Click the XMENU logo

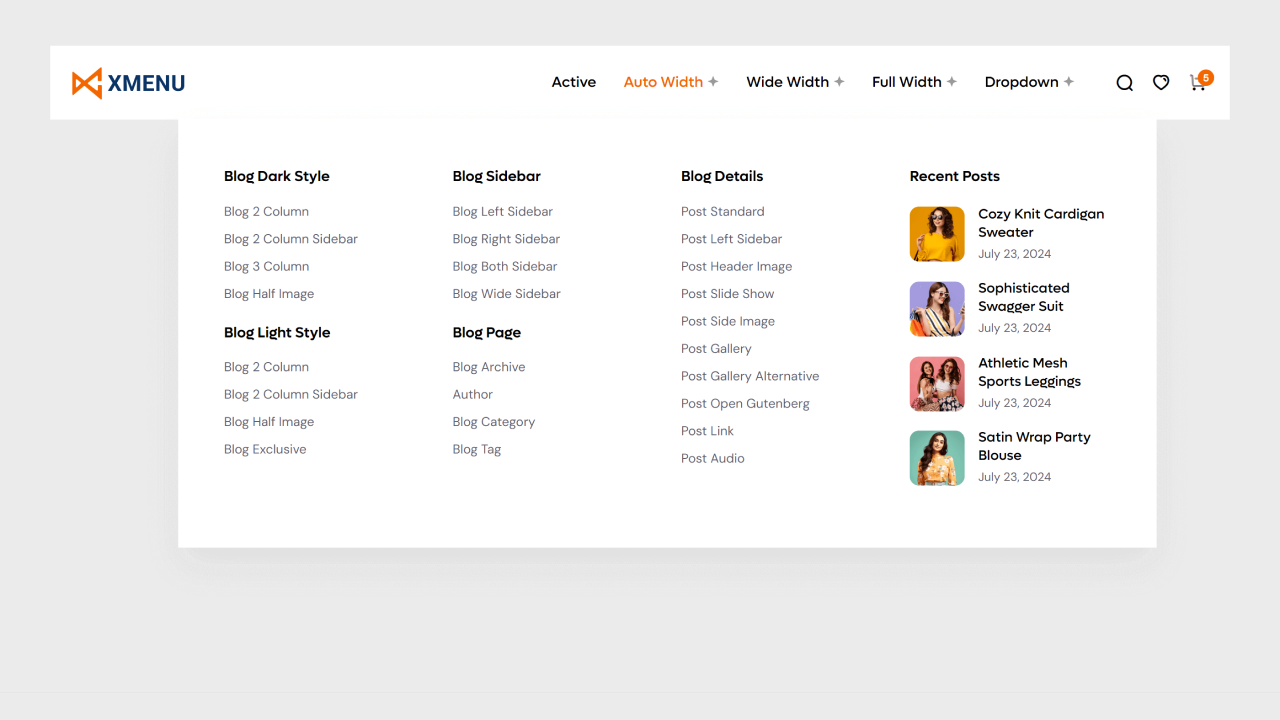128,83
